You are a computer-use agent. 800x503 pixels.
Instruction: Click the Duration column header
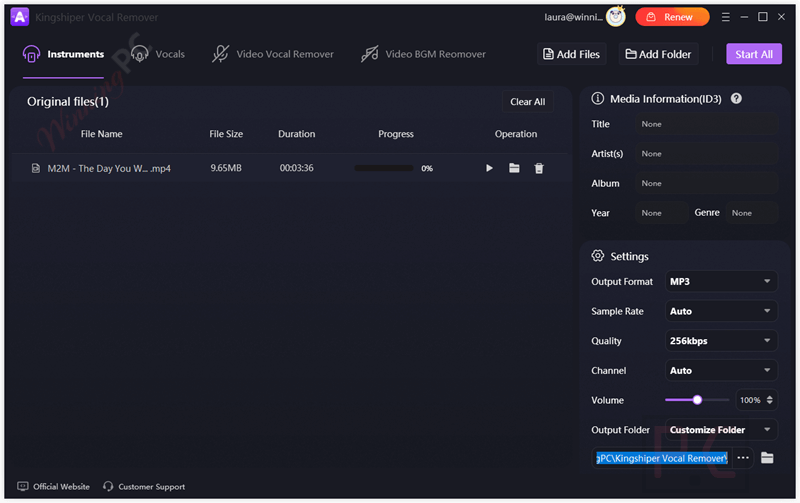[296, 134]
